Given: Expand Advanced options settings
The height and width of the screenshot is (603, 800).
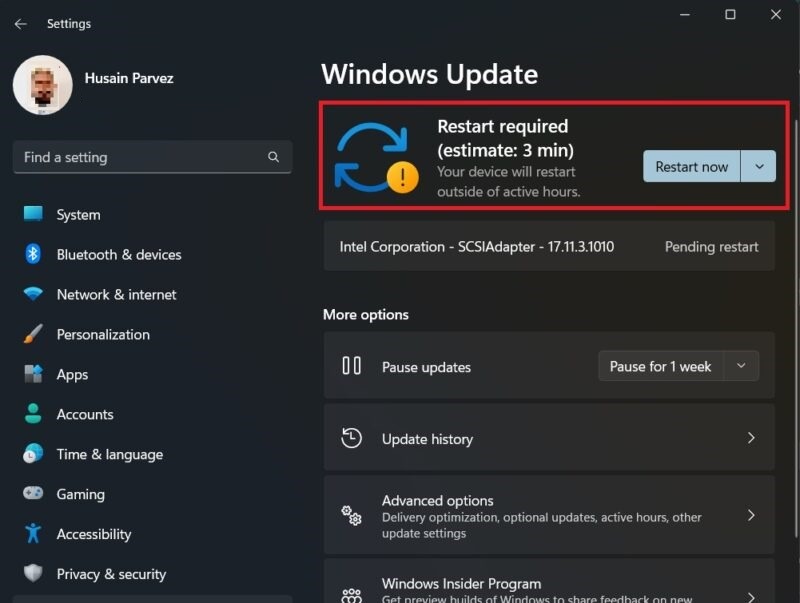Looking at the screenshot, I should click(550, 514).
